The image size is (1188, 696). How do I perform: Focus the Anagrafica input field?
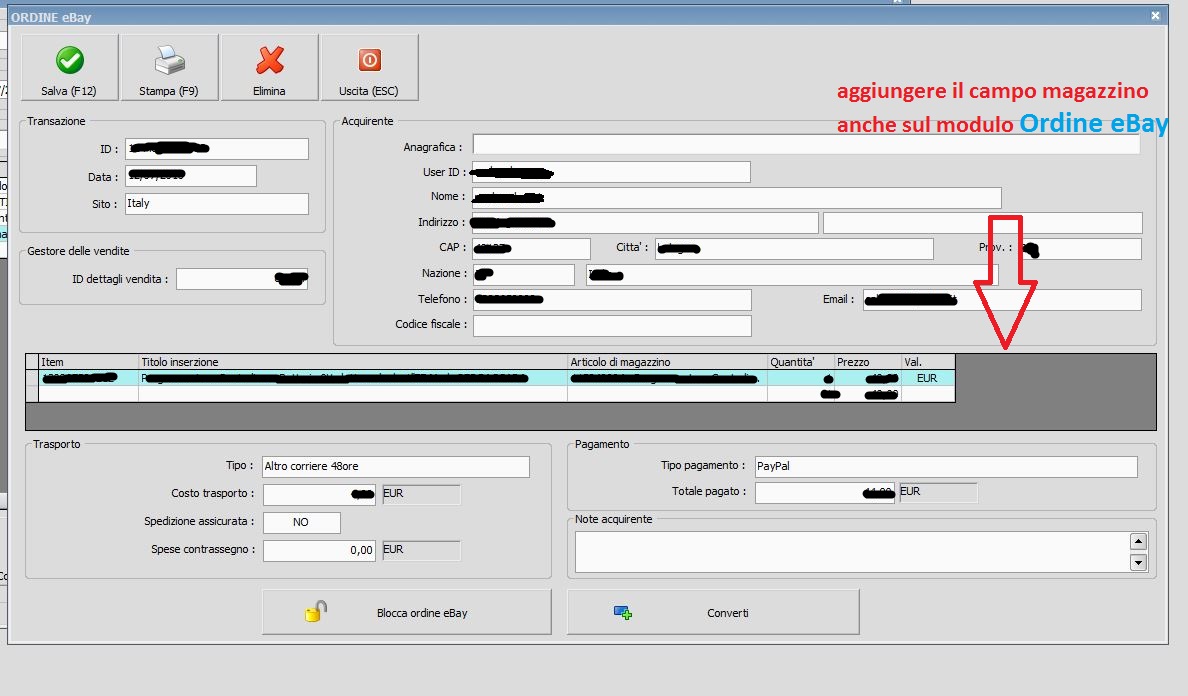[806, 145]
